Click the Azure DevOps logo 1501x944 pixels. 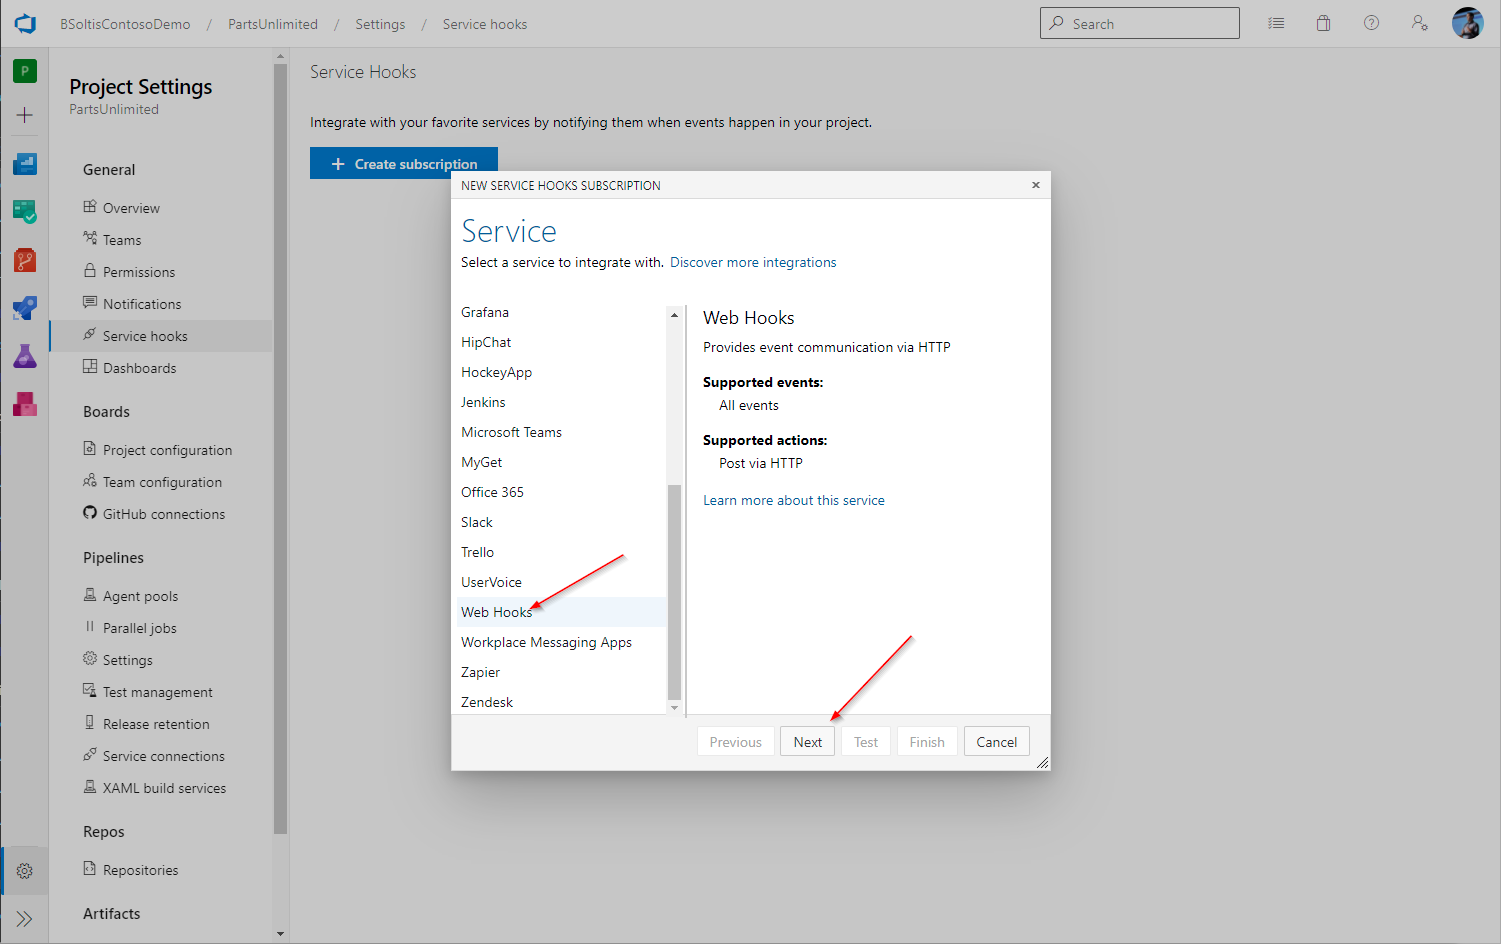pos(25,24)
